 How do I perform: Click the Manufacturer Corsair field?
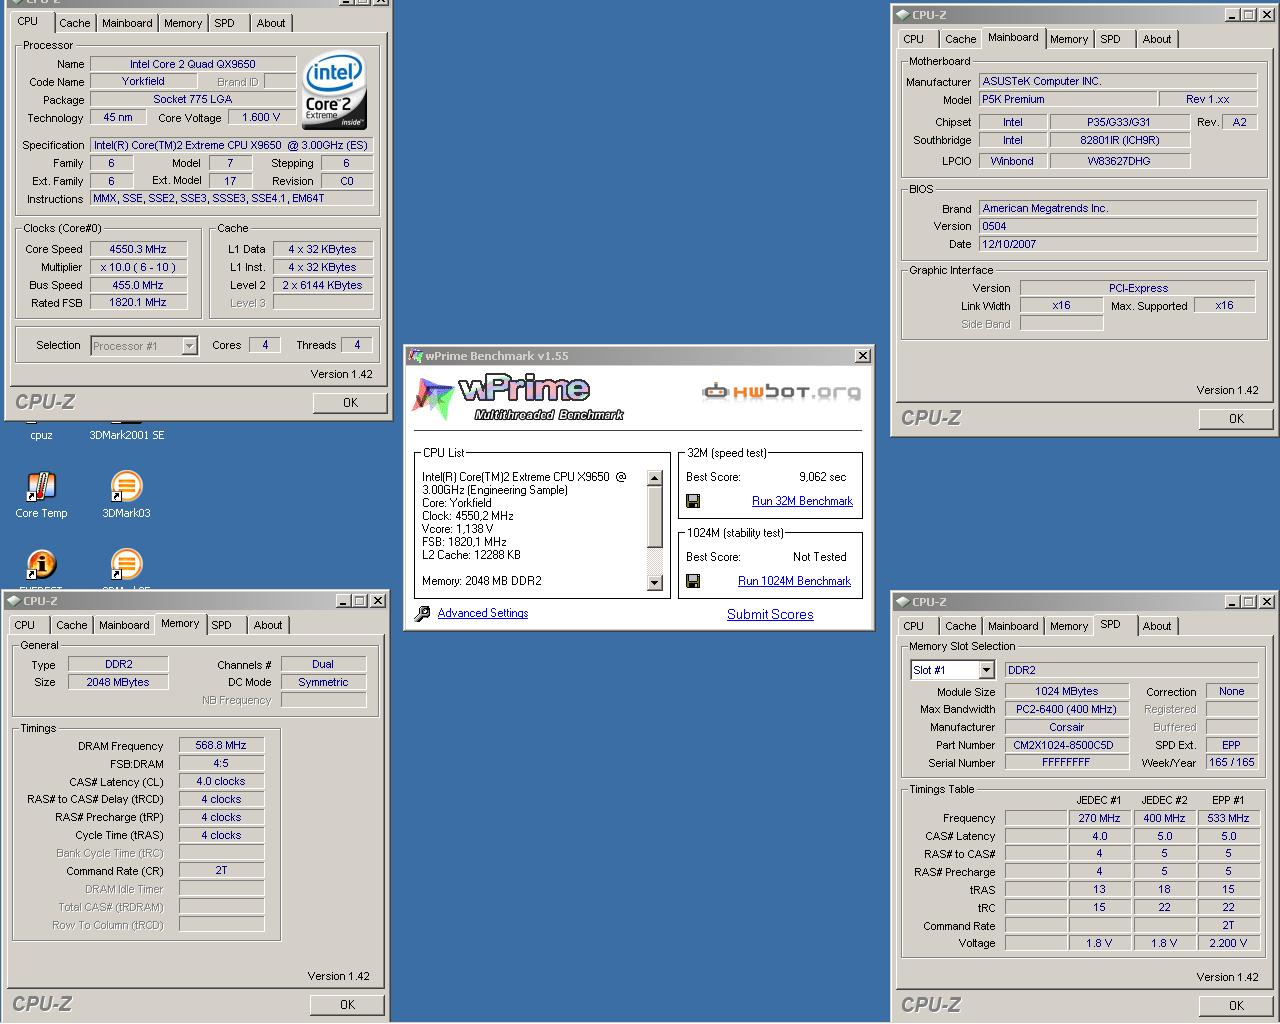click(1067, 727)
